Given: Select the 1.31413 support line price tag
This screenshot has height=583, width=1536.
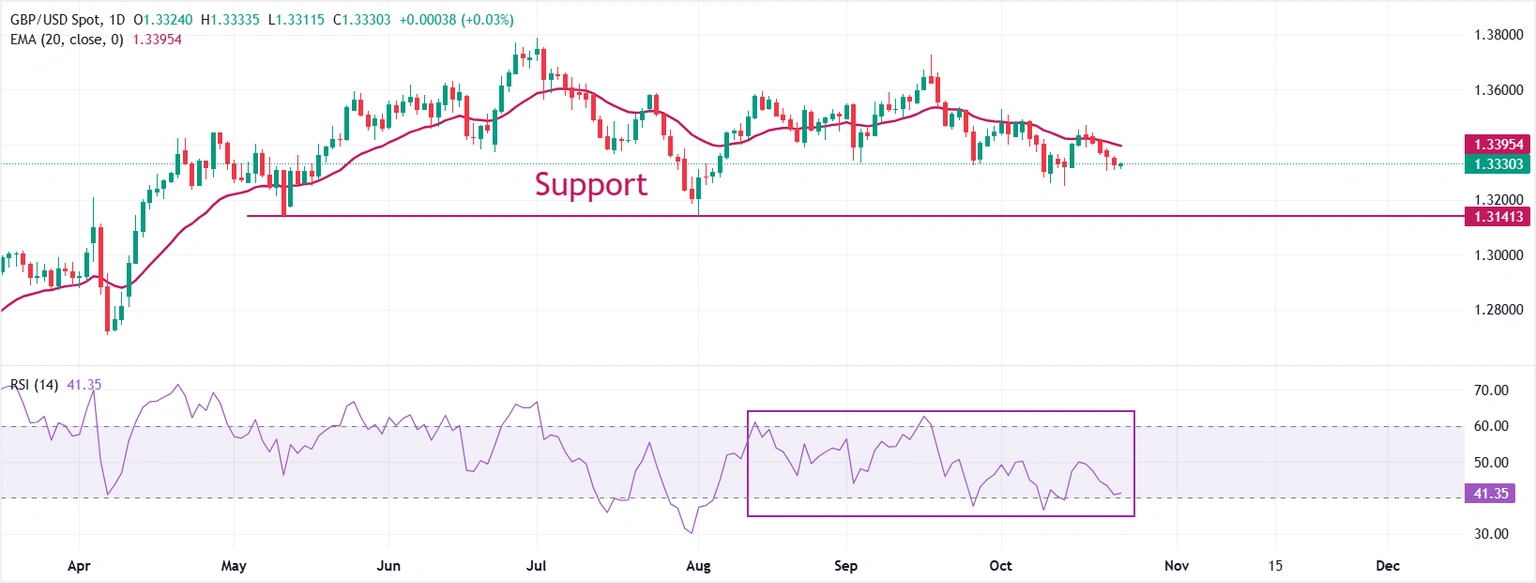Looking at the screenshot, I should [1496, 216].
